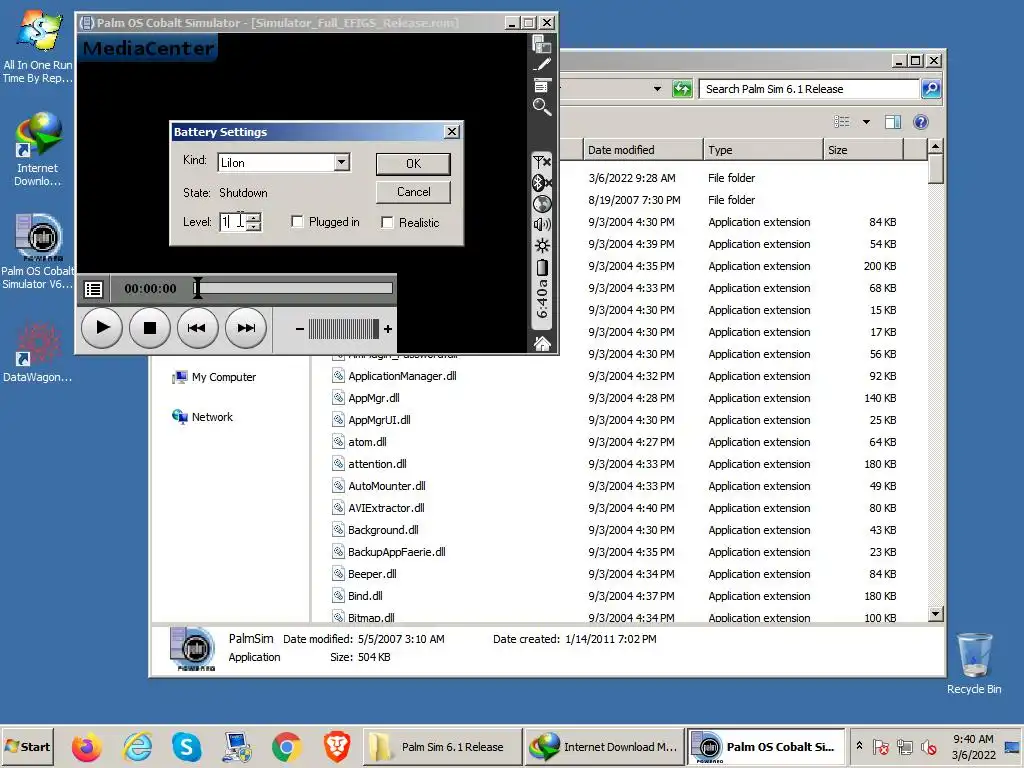Enable the Plugged in checkbox
Image resolution: width=1024 pixels, height=768 pixels.
(297, 222)
